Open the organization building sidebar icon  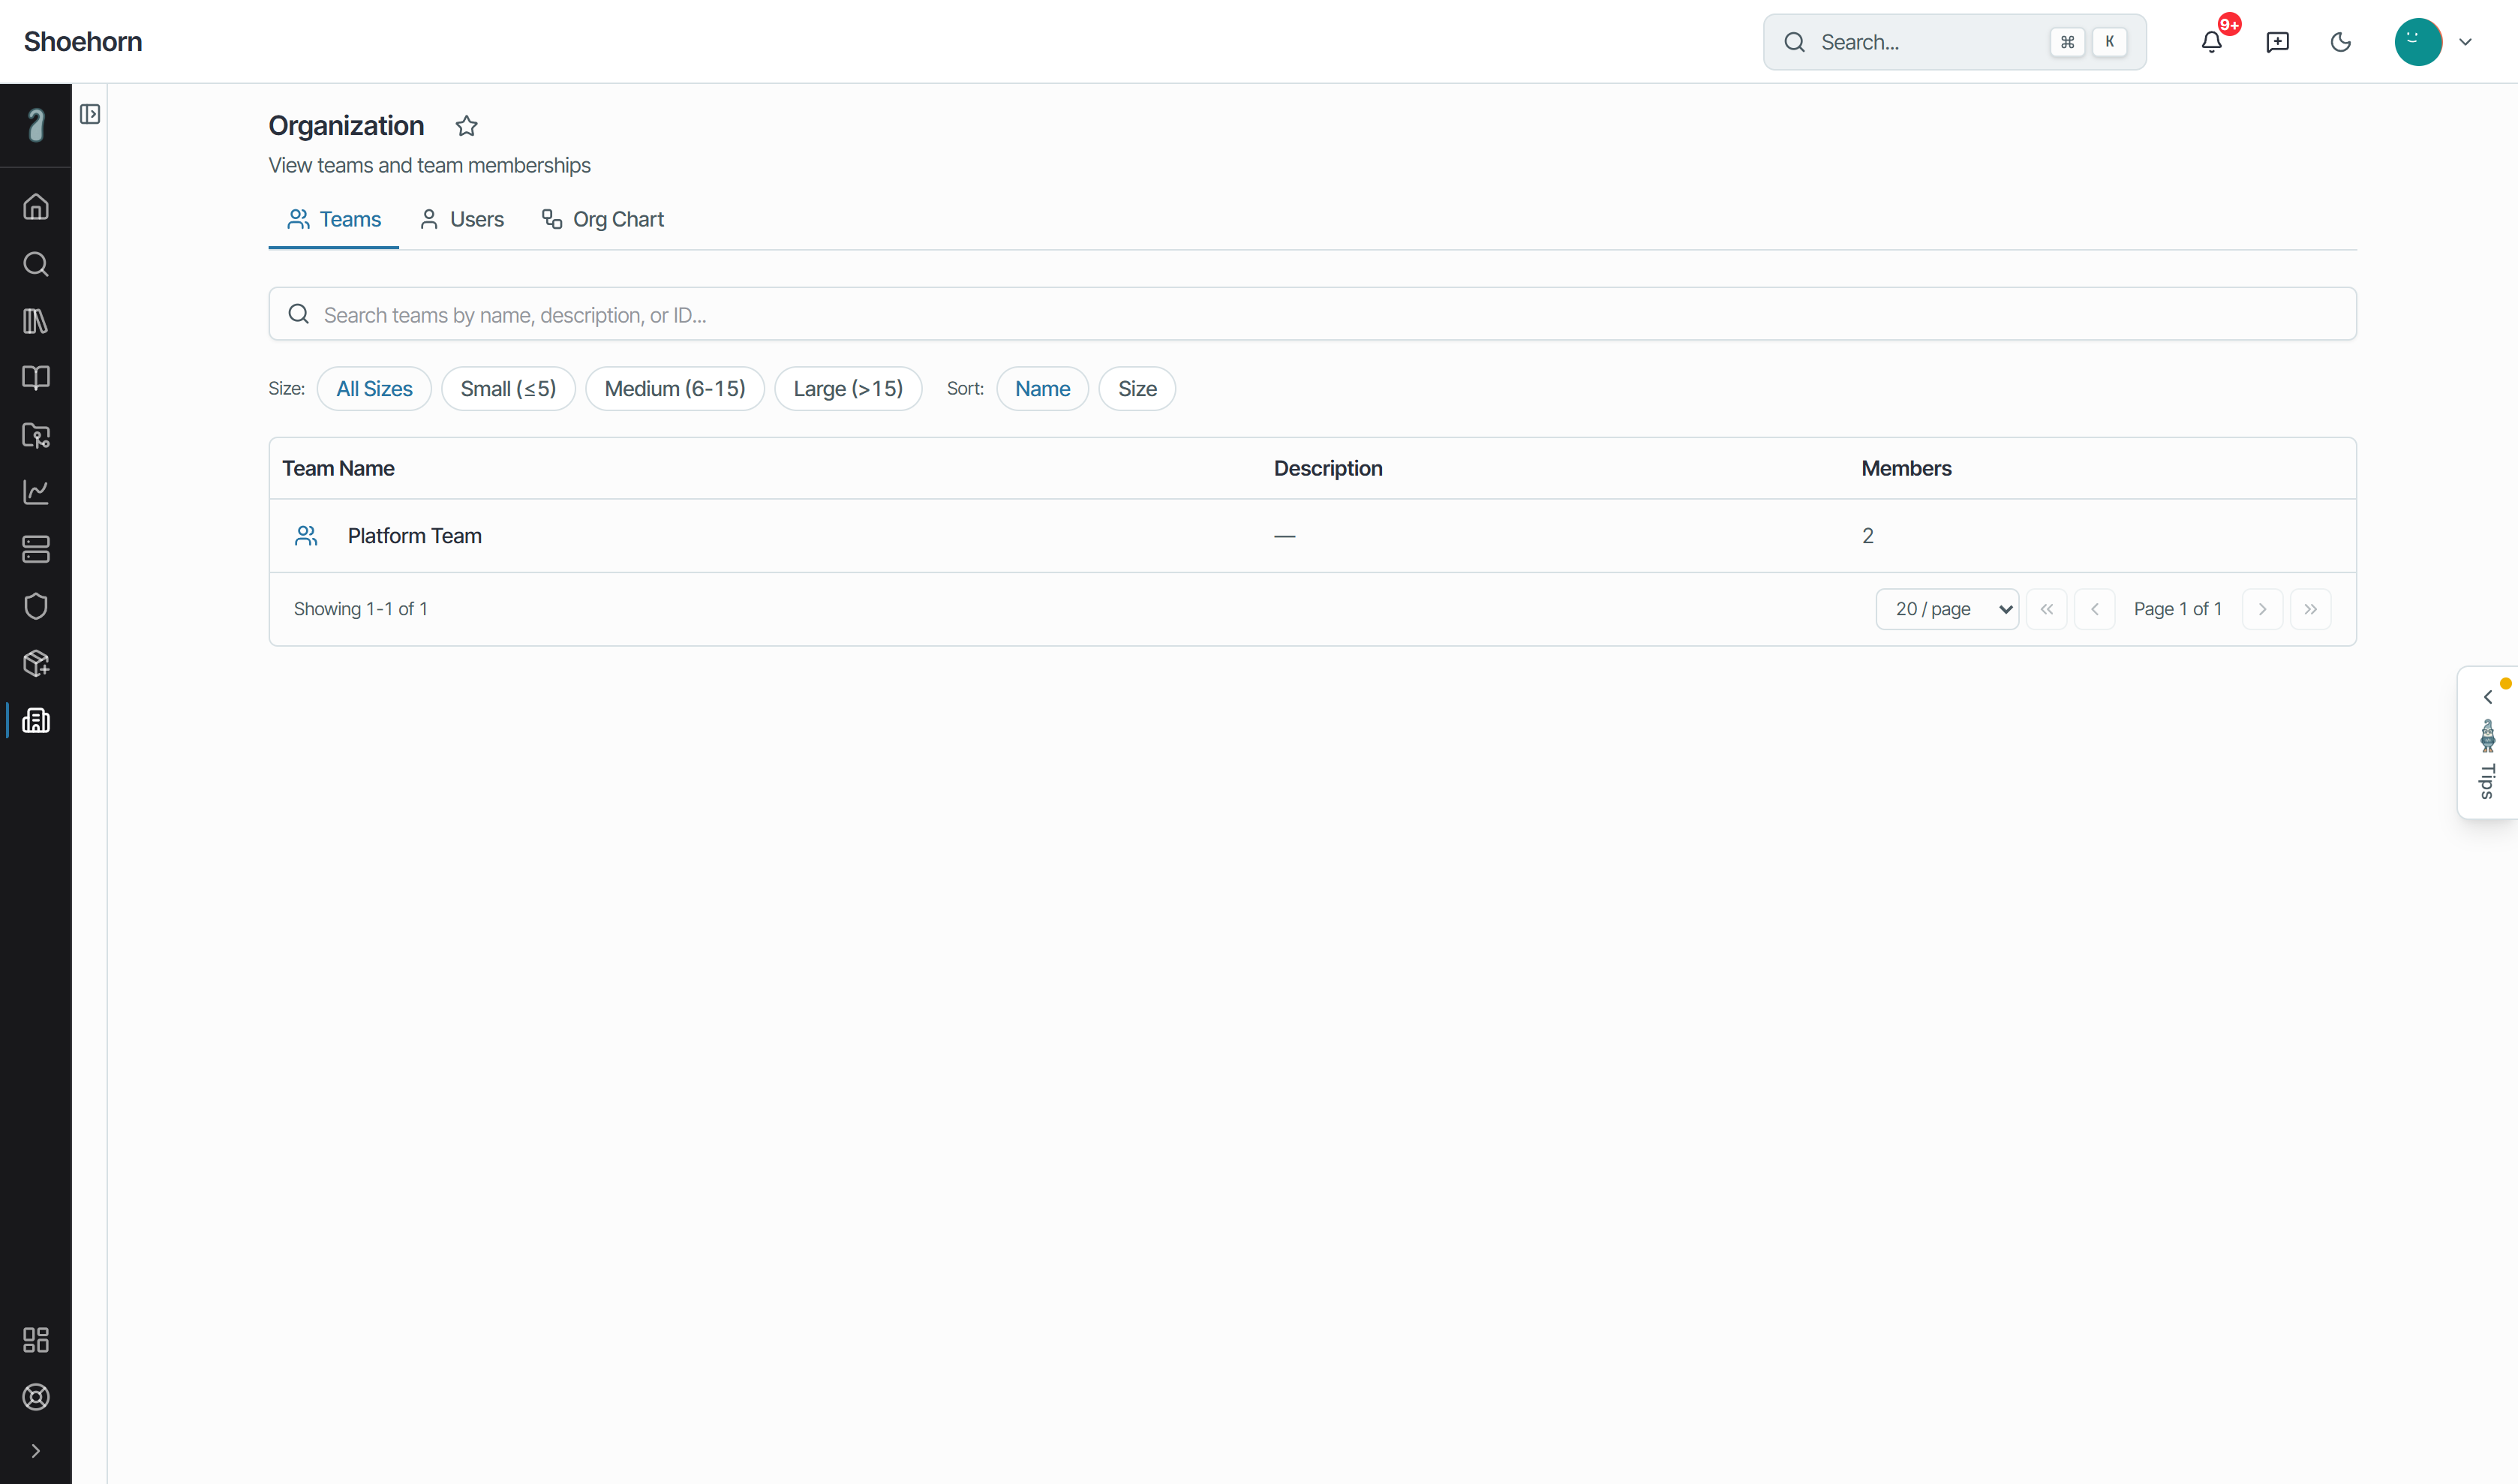[36, 720]
